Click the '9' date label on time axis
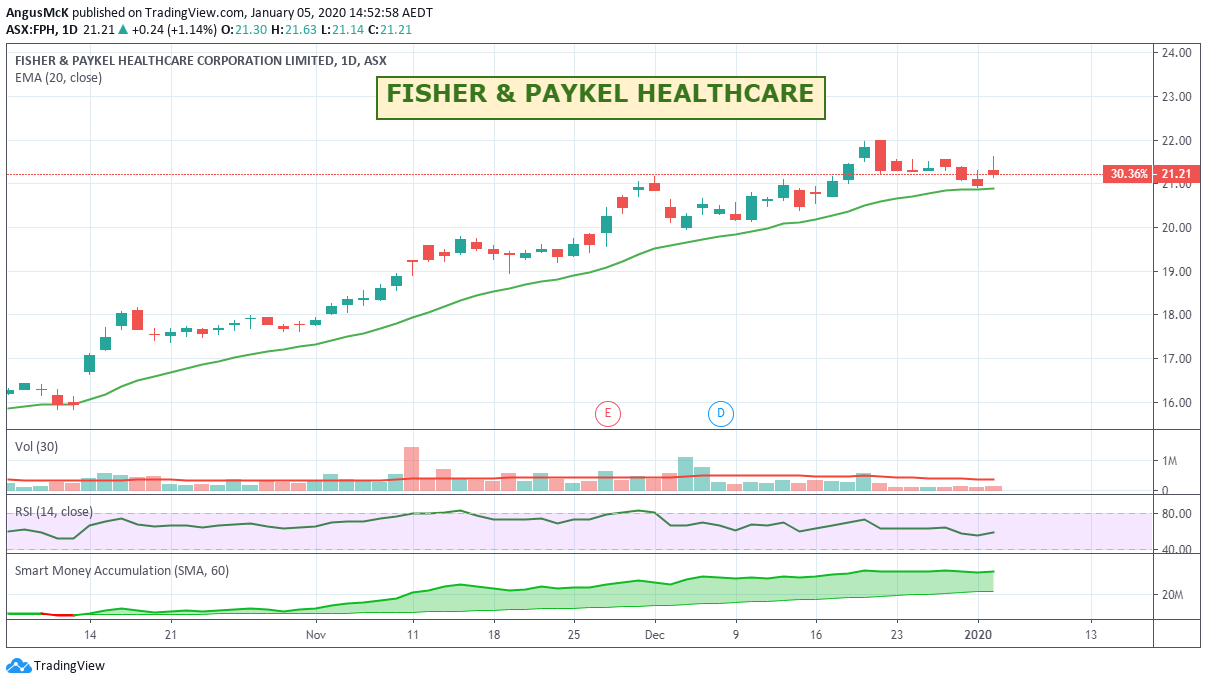1207x684 pixels. [736, 634]
